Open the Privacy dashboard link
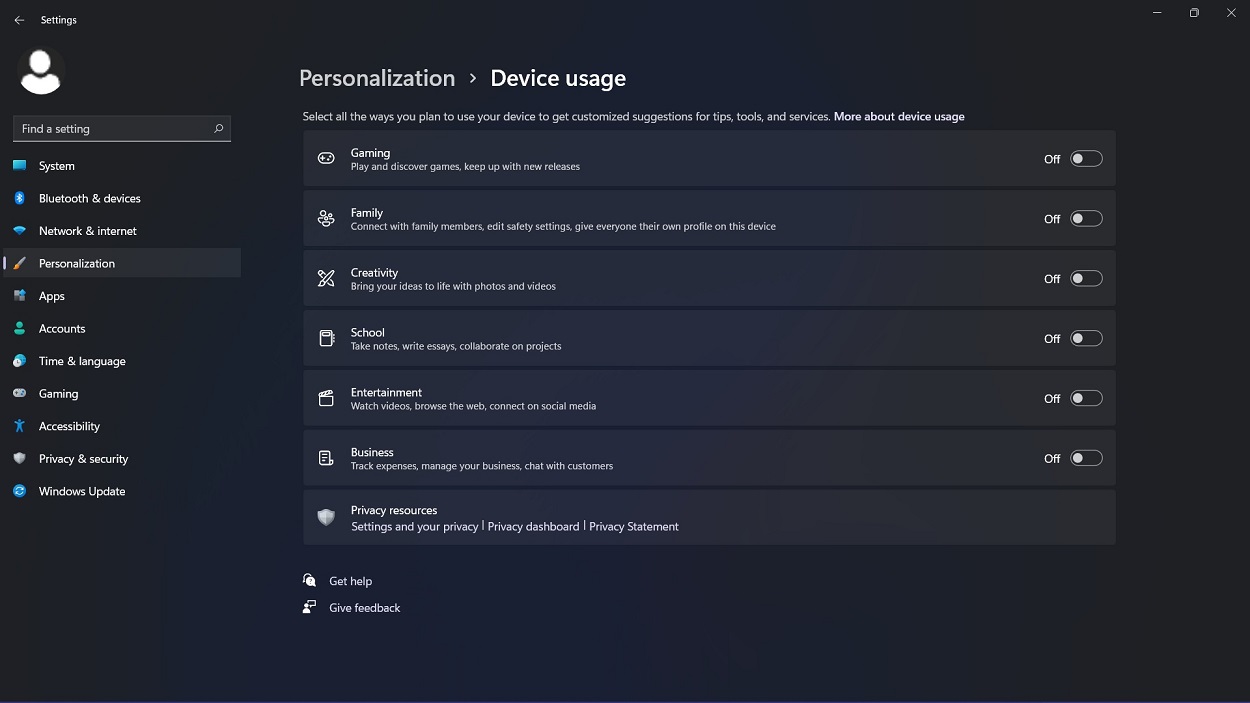The height and width of the screenshot is (703, 1250). point(533,526)
